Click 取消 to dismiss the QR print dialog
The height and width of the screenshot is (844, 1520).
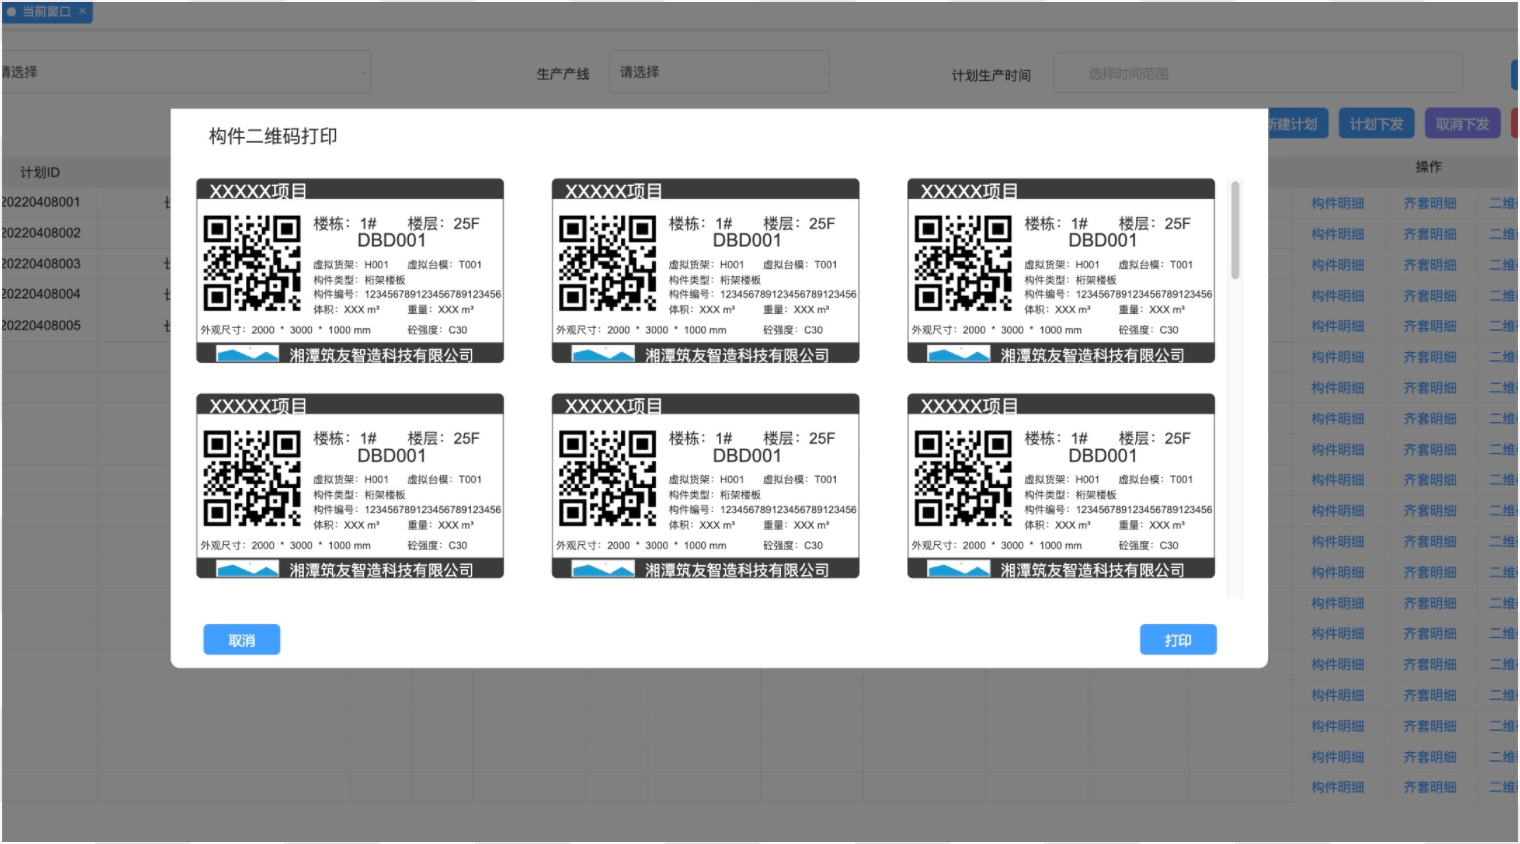(x=242, y=640)
